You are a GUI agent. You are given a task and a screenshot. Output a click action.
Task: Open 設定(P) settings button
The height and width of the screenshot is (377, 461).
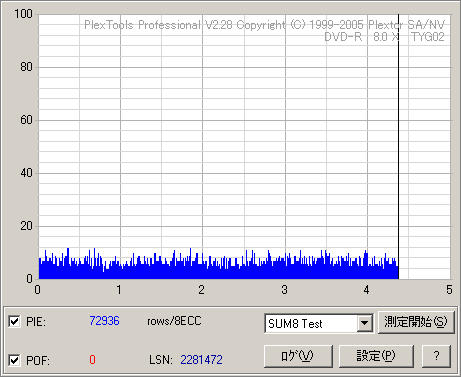click(376, 356)
